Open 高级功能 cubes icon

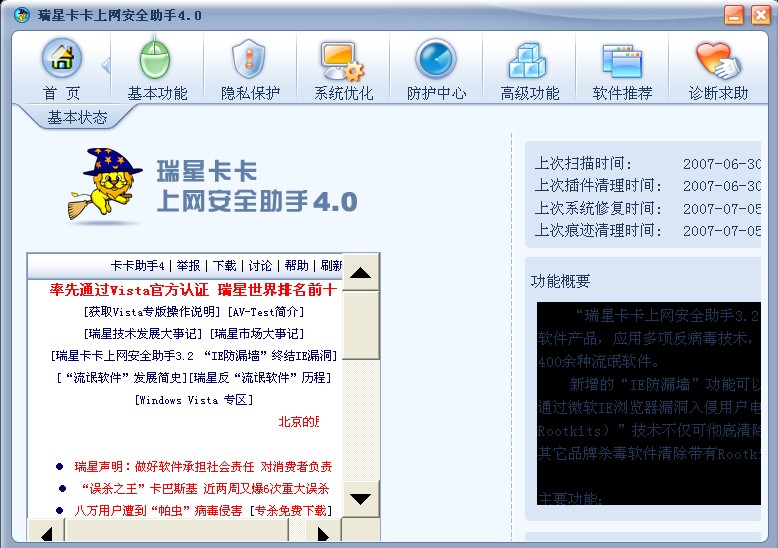tap(527, 61)
